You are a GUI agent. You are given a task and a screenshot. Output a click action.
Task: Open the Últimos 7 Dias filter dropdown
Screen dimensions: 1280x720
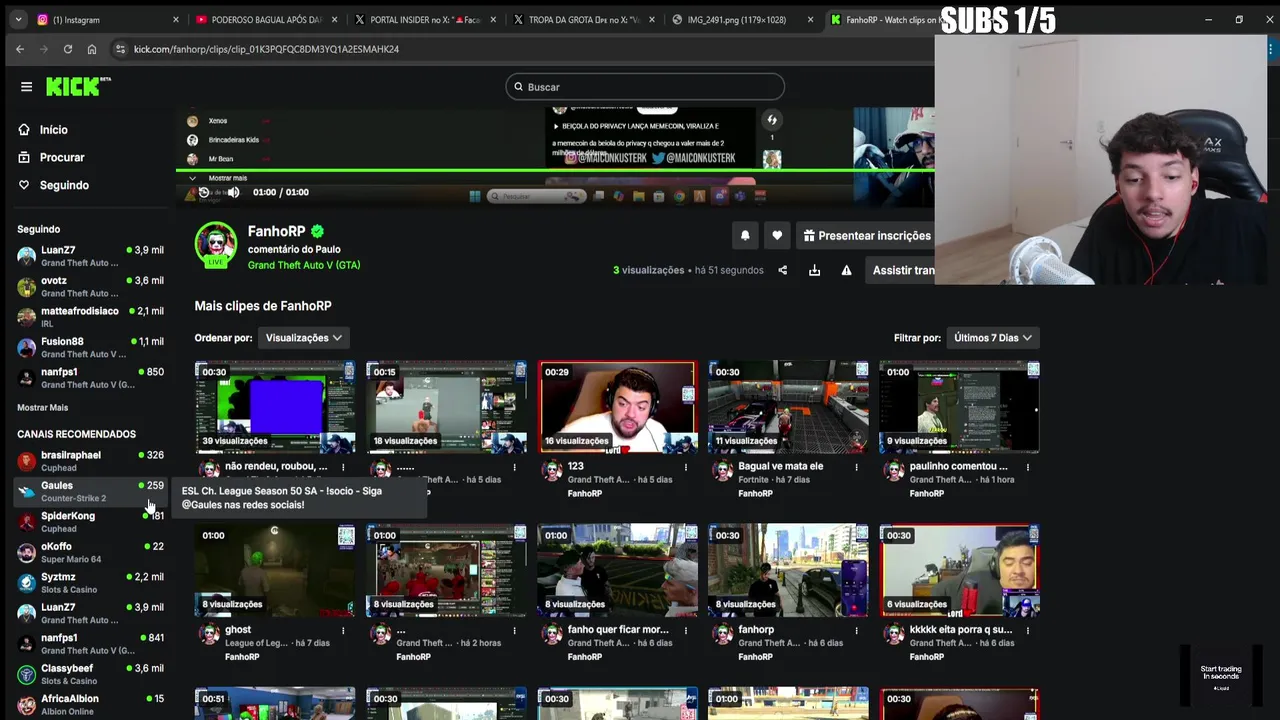tap(993, 338)
